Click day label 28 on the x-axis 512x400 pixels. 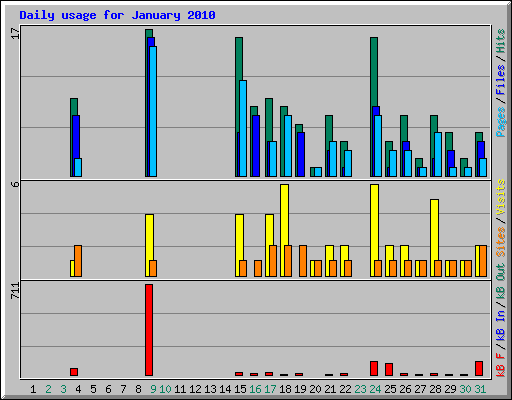[x=435, y=389]
